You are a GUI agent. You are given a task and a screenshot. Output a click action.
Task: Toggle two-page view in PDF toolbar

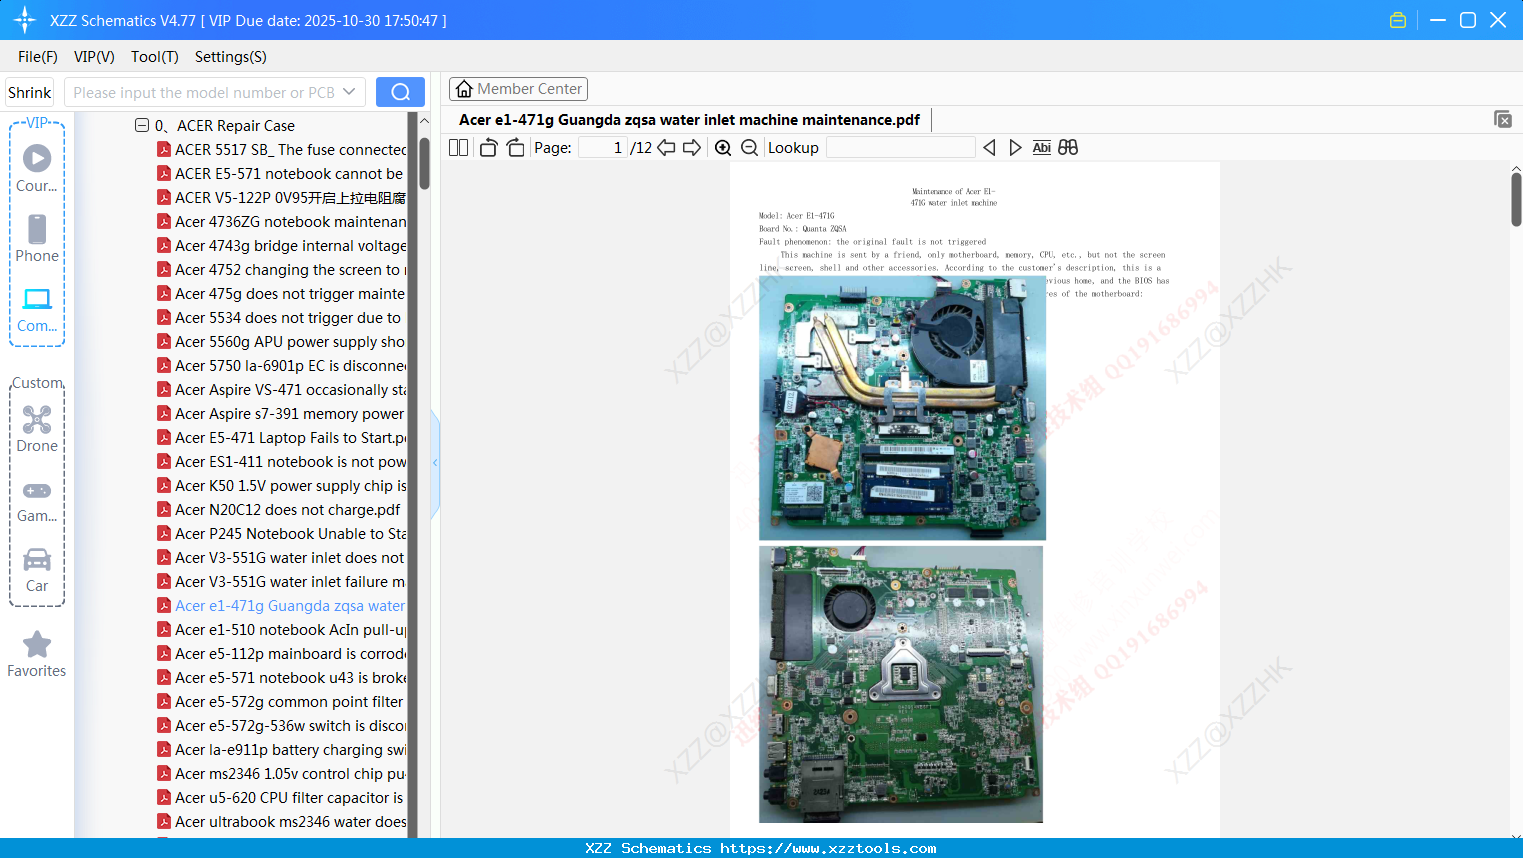click(x=459, y=148)
